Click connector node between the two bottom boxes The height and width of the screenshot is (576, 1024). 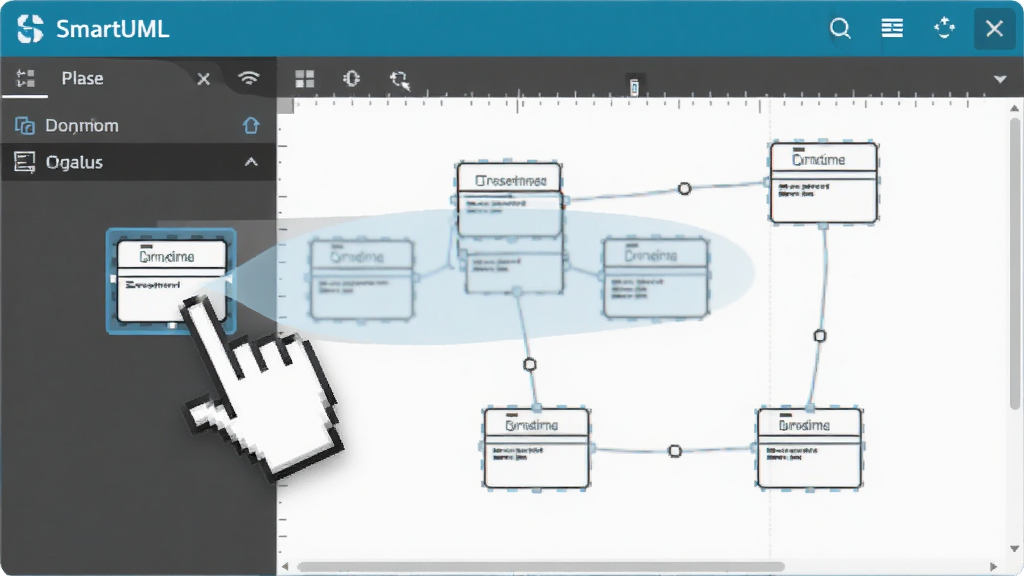[x=675, y=451]
